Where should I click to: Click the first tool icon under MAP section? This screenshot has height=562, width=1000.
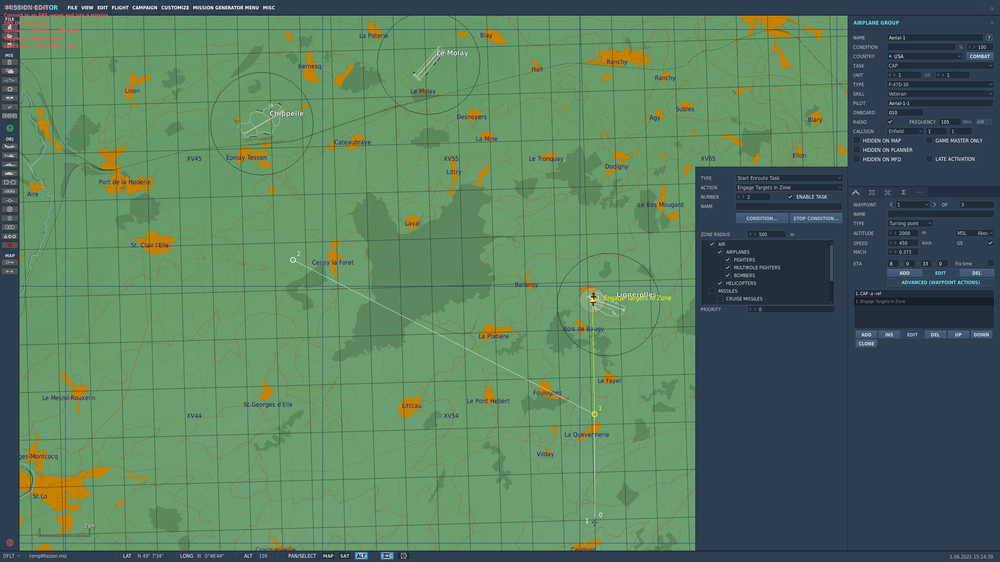(x=10, y=262)
